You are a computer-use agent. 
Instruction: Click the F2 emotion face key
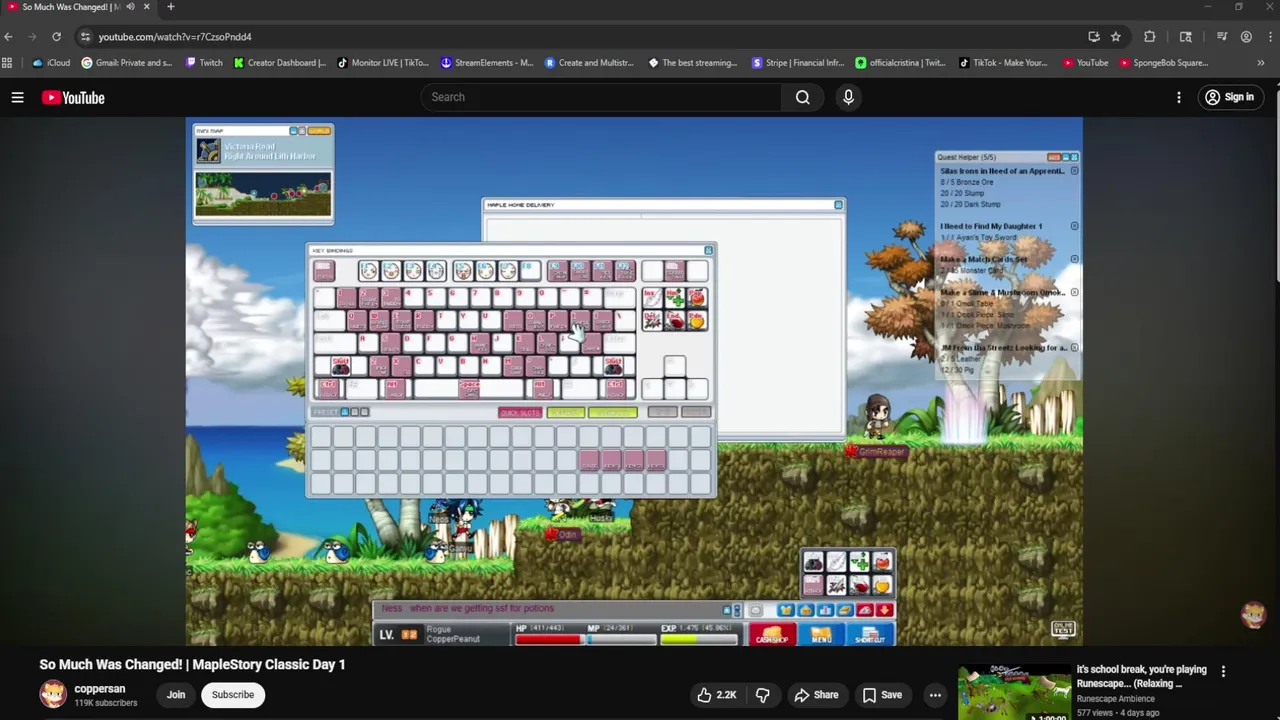tap(391, 271)
